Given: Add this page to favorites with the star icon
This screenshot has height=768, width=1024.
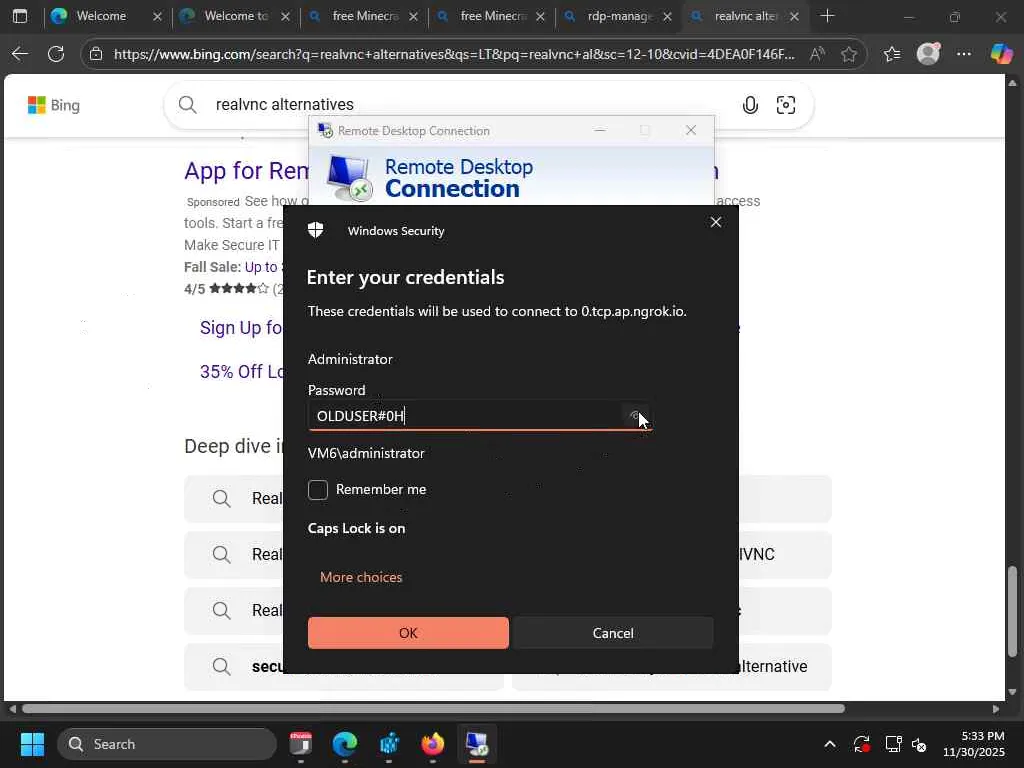Looking at the screenshot, I should (849, 54).
